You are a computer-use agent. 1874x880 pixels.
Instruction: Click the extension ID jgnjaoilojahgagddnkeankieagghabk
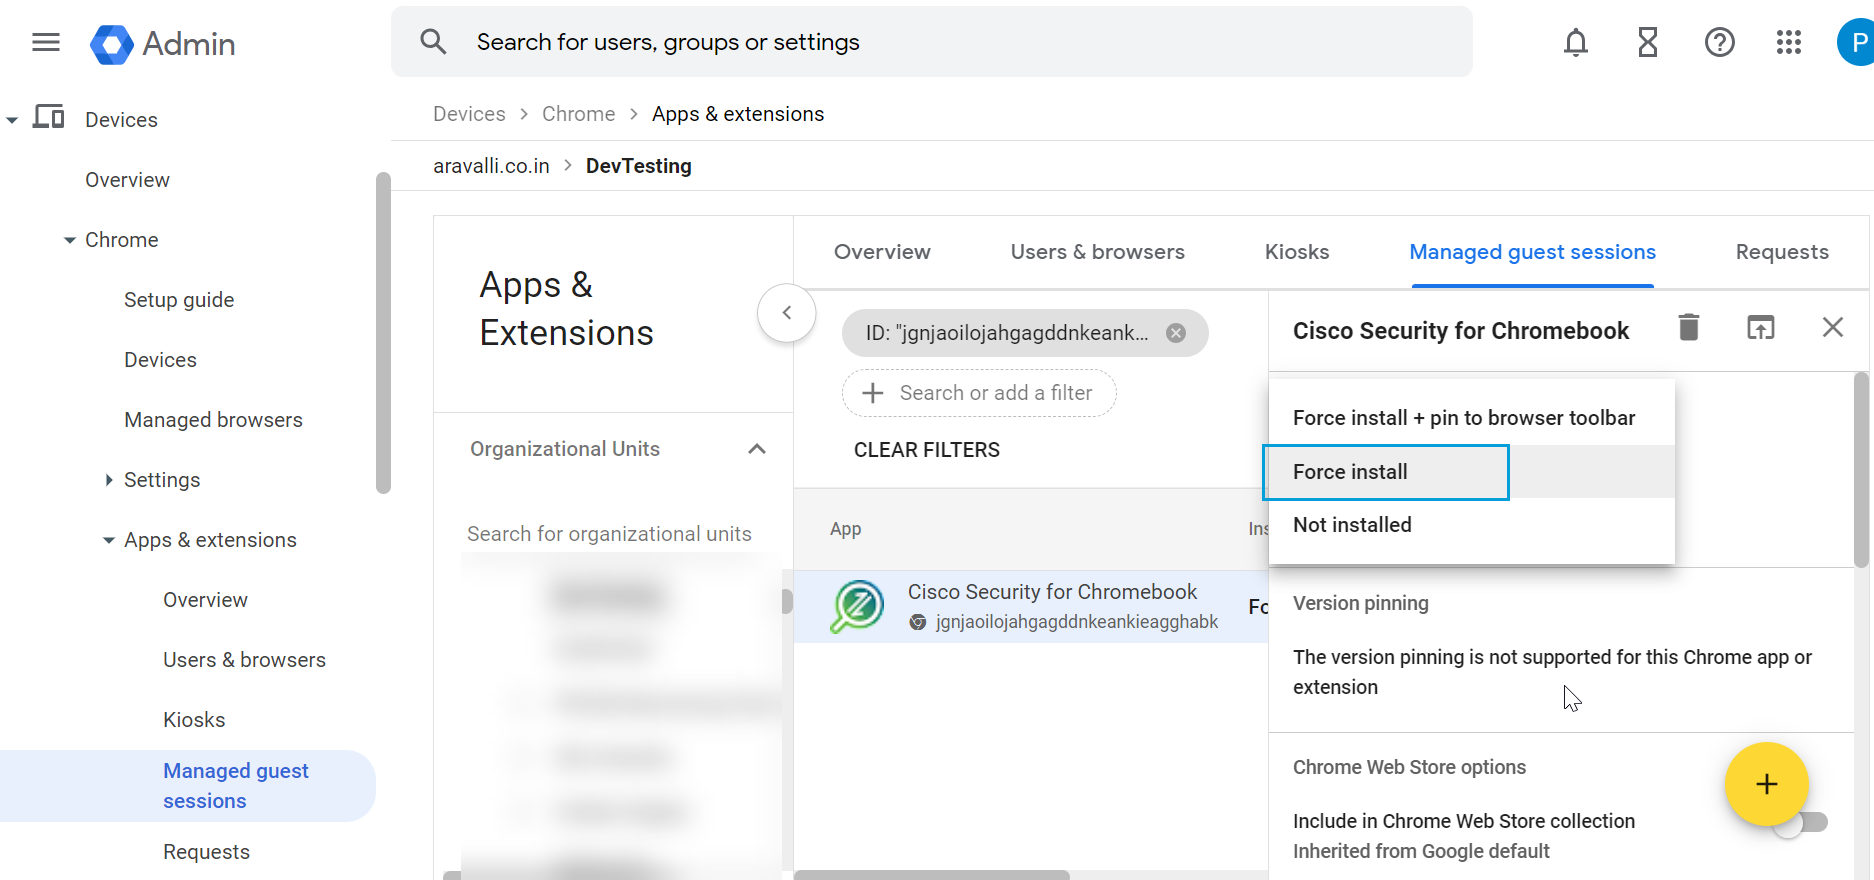[1076, 622]
